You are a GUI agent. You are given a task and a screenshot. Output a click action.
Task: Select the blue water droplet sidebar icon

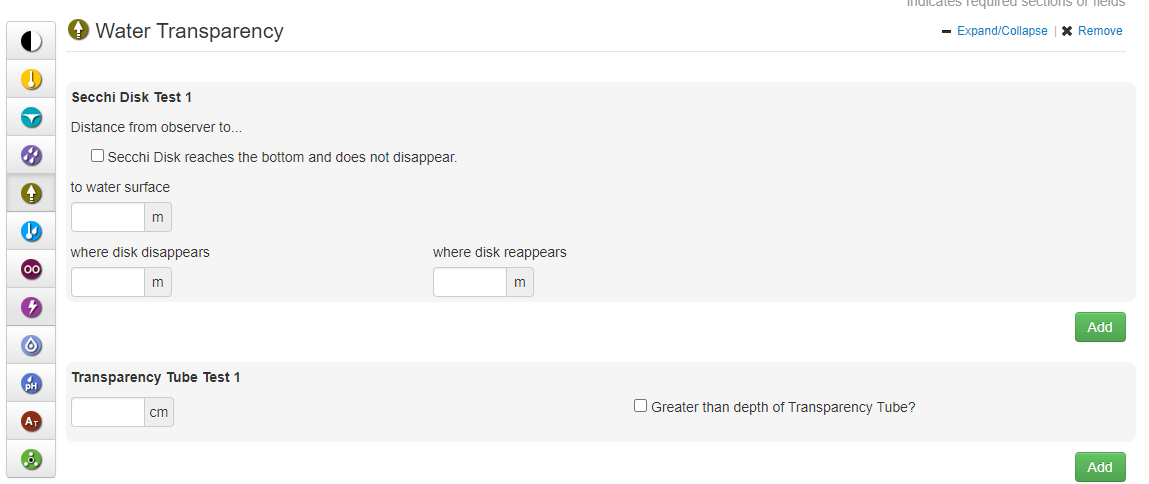[31, 345]
